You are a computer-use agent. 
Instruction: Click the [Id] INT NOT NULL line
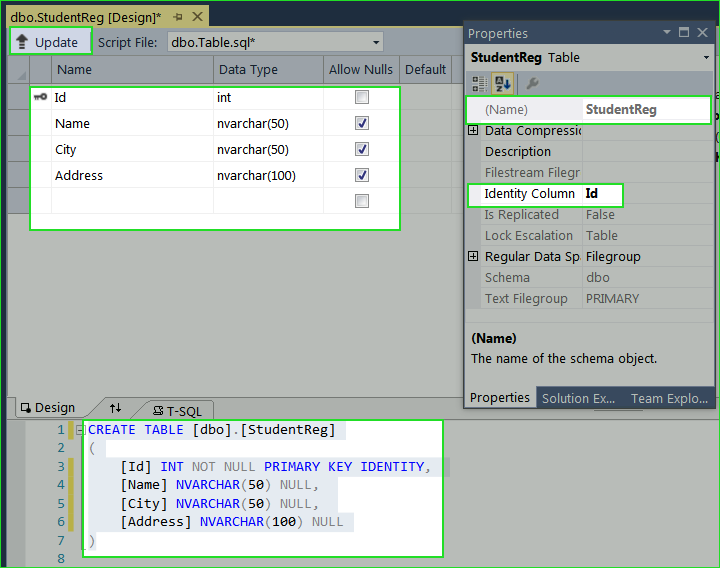pyautogui.click(x=276, y=467)
